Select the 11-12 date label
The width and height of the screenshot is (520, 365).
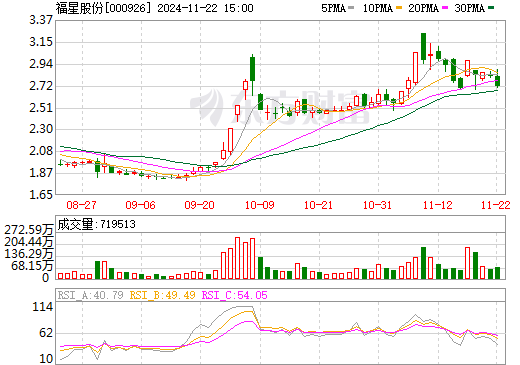[x=438, y=205]
